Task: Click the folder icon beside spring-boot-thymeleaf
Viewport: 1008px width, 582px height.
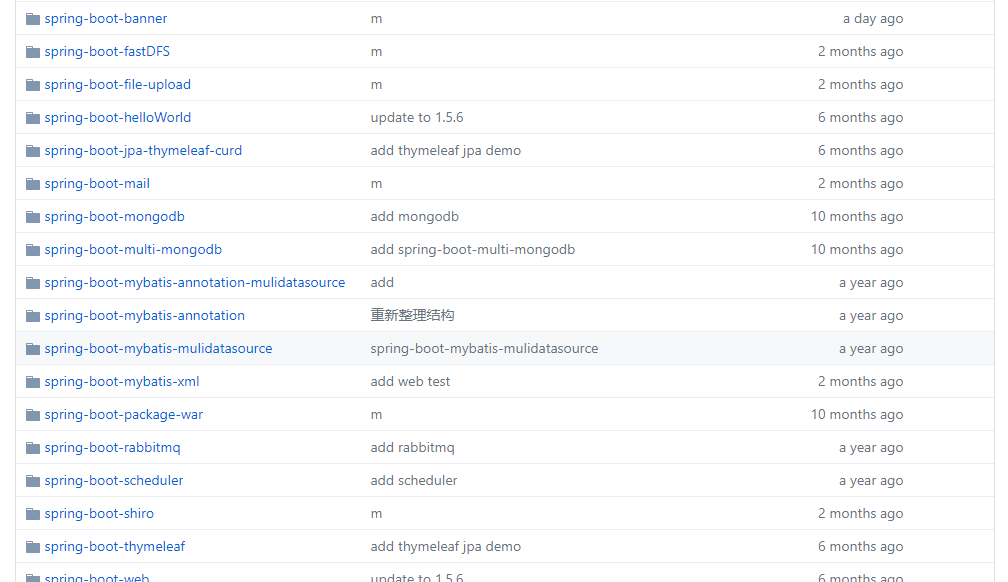Action: pyautogui.click(x=33, y=547)
